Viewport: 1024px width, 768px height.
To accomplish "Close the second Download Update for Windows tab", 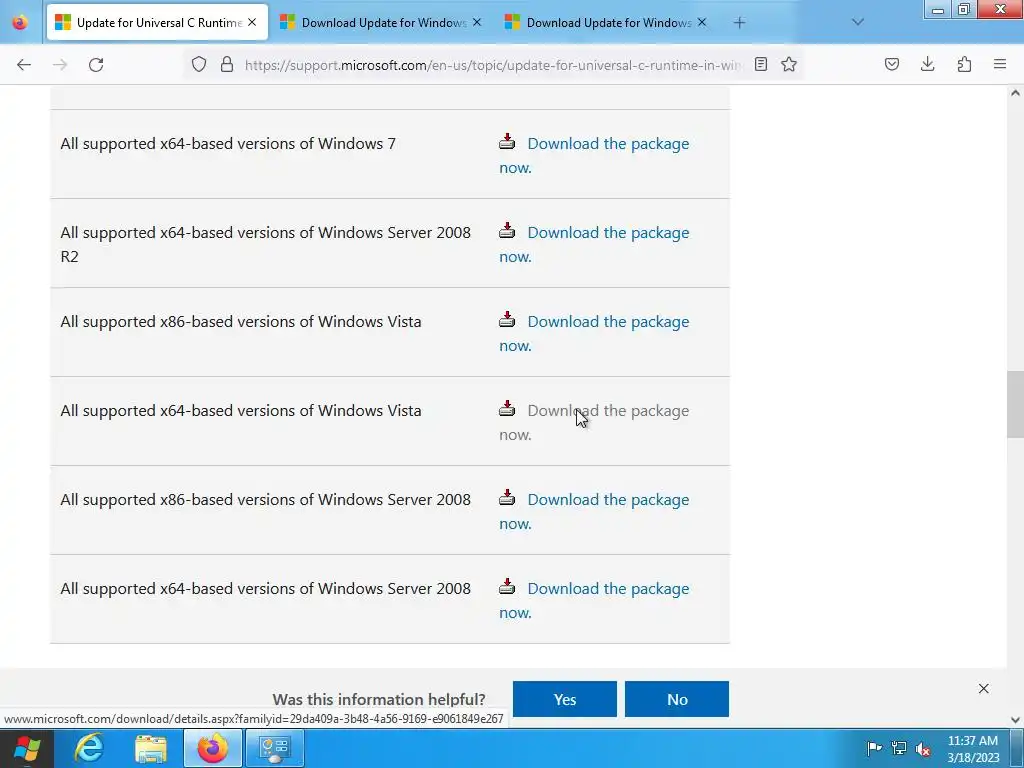I will point(477,22).
